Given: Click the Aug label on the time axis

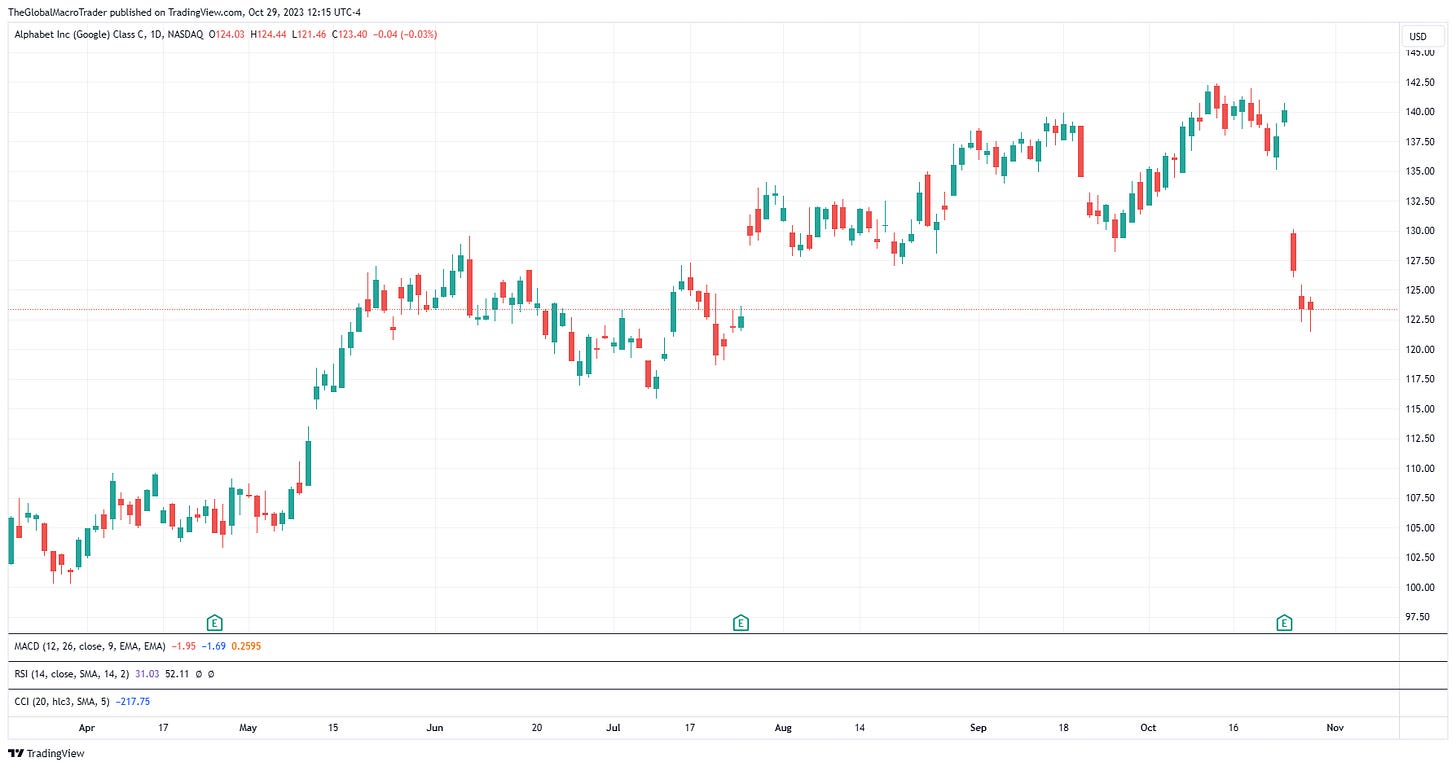Looking at the screenshot, I should point(783,728).
